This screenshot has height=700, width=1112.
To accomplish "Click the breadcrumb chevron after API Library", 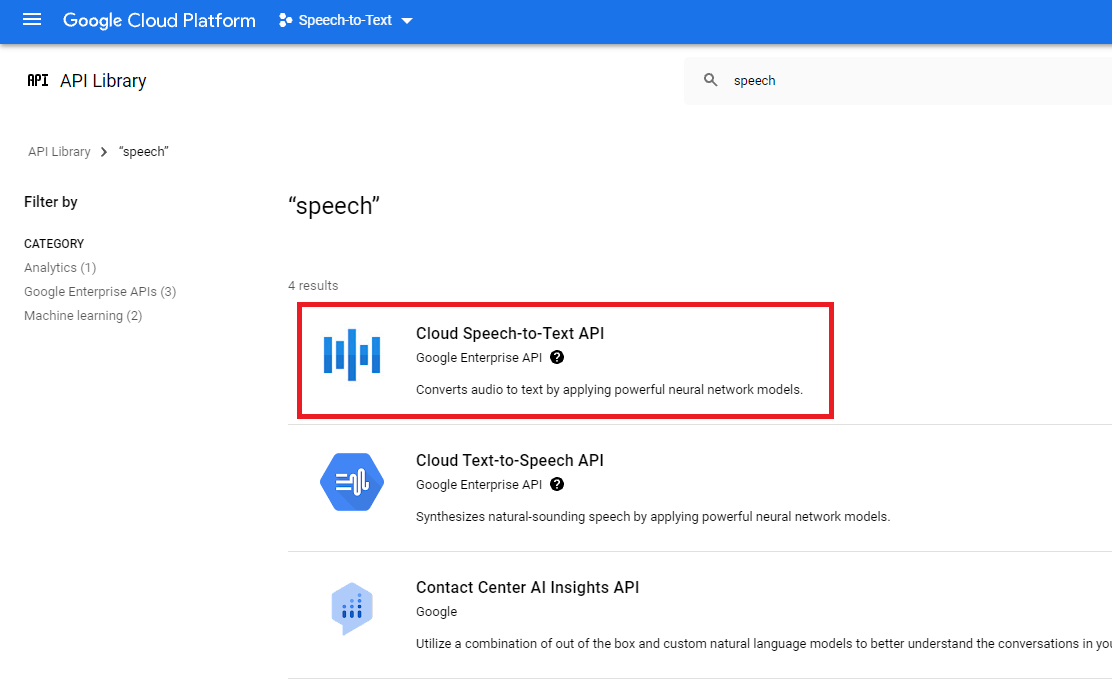I will 104,152.
